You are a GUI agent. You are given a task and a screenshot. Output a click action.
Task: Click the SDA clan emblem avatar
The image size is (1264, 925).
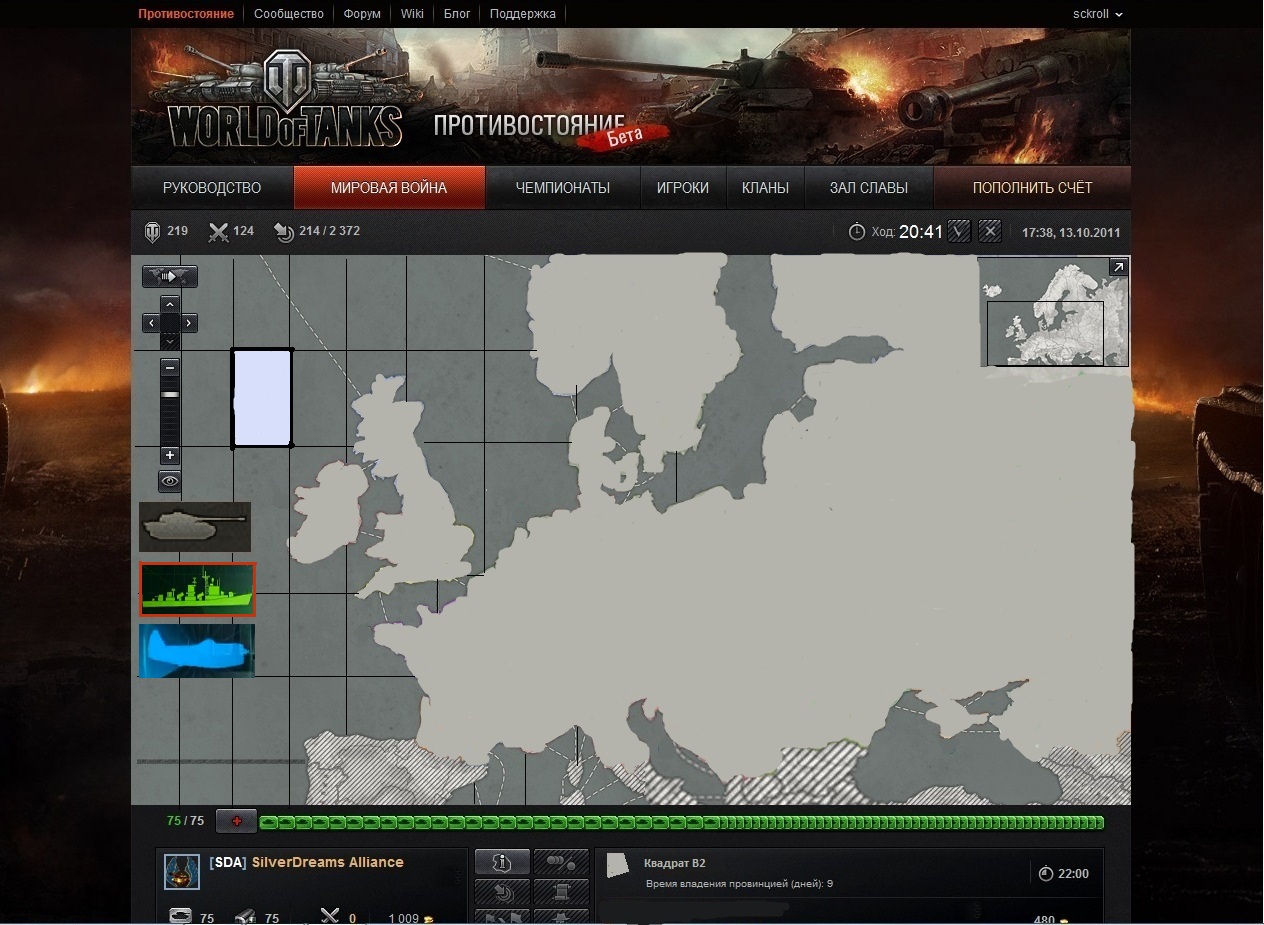(x=181, y=872)
